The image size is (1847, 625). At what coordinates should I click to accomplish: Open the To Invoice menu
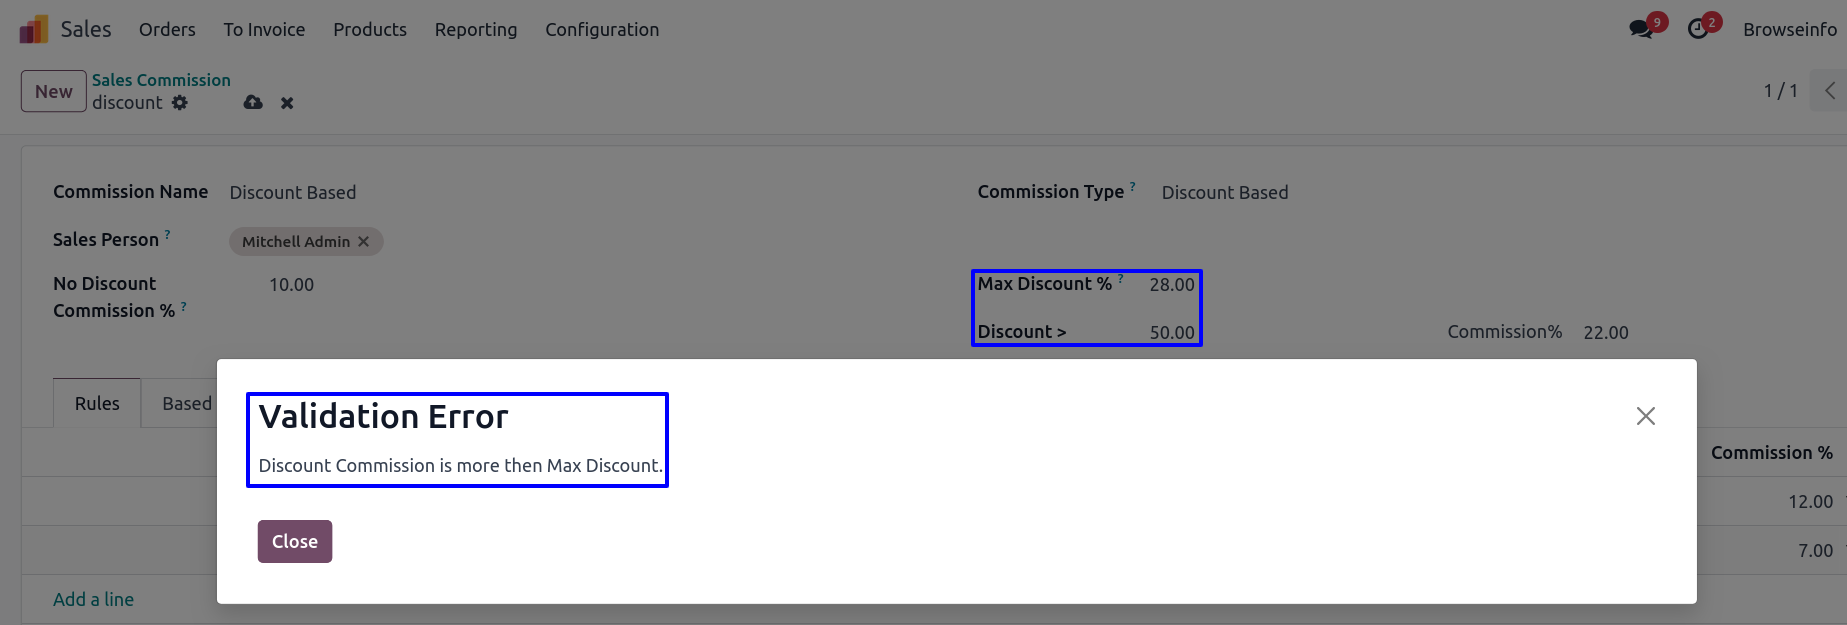point(264,30)
